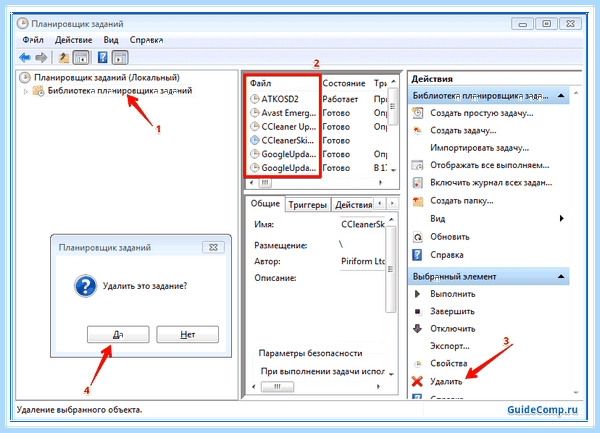Viewport: 600px width, 433px height.
Task: Click the ATKOSD2 task clock icon
Action: 254,99
